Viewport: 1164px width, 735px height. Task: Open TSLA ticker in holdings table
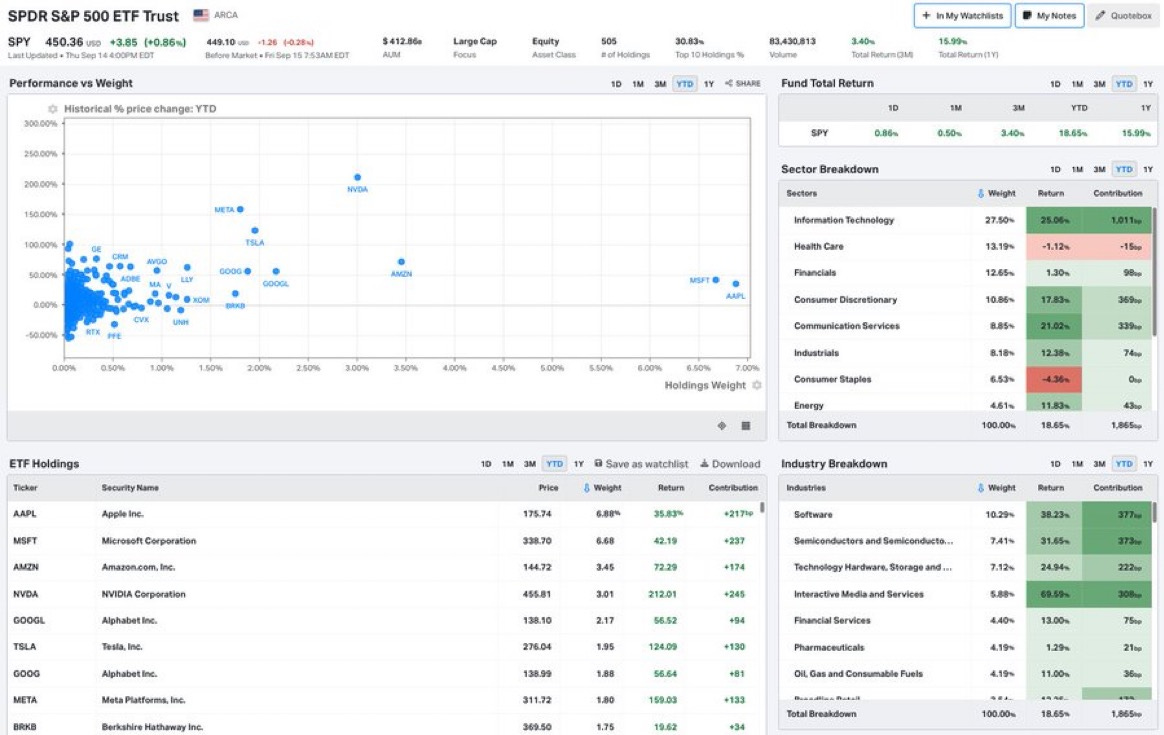[x=24, y=647]
